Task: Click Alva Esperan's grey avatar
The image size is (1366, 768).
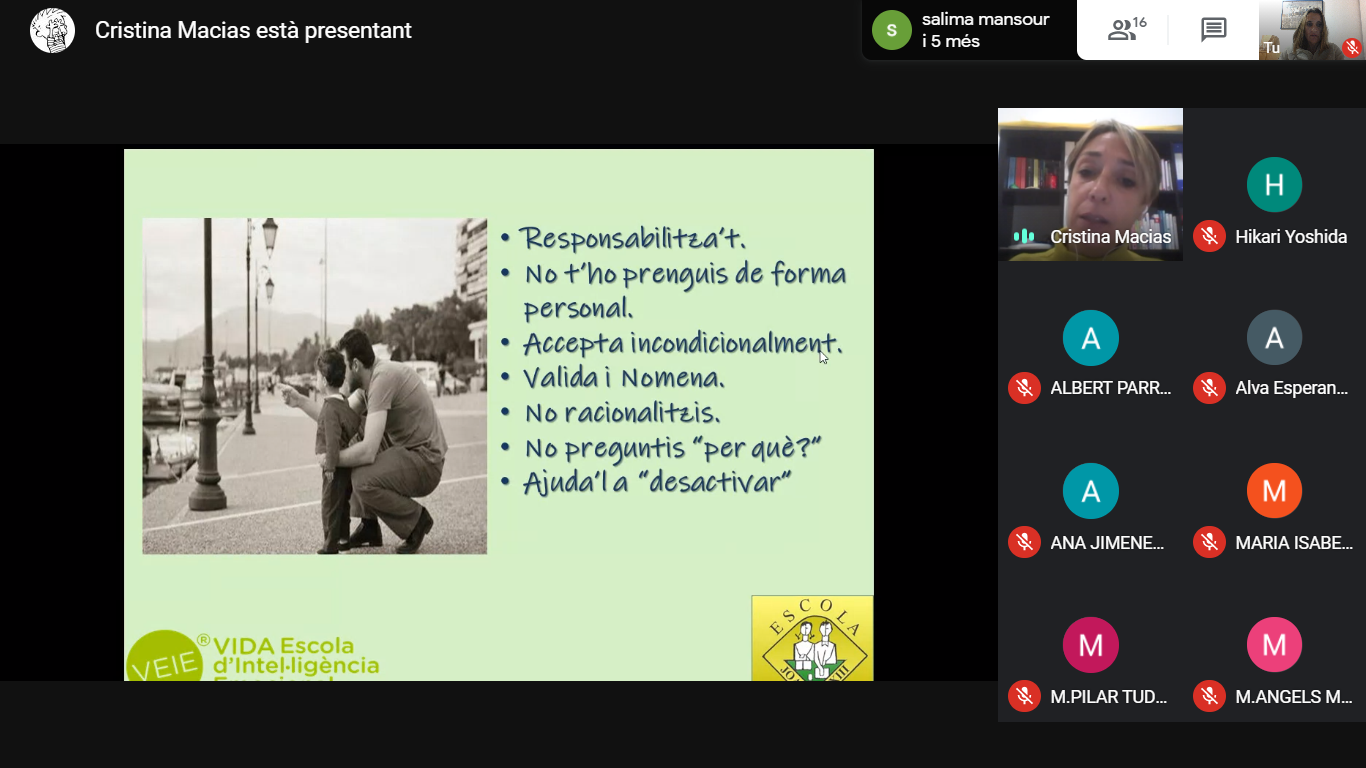Action: 1274,338
